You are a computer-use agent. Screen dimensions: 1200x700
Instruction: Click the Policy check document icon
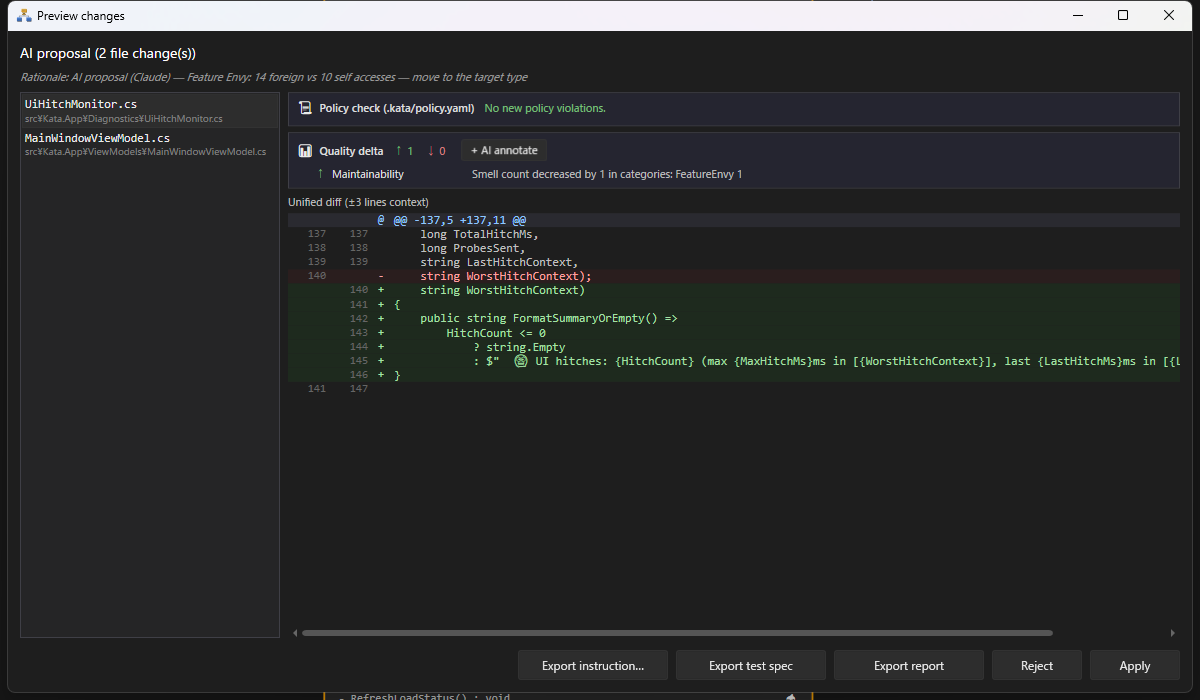point(305,108)
